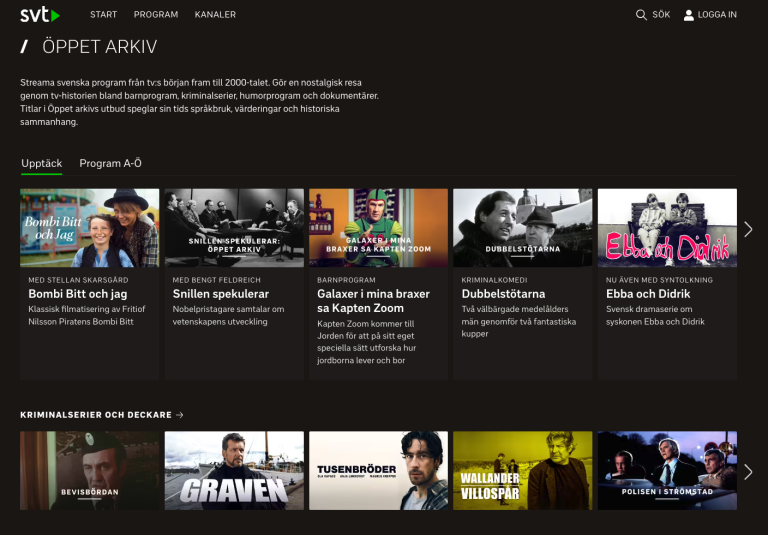Open search via magnifying glass icon
Image resolution: width=768 pixels, height=535 pixels.
tap(641, 15)
